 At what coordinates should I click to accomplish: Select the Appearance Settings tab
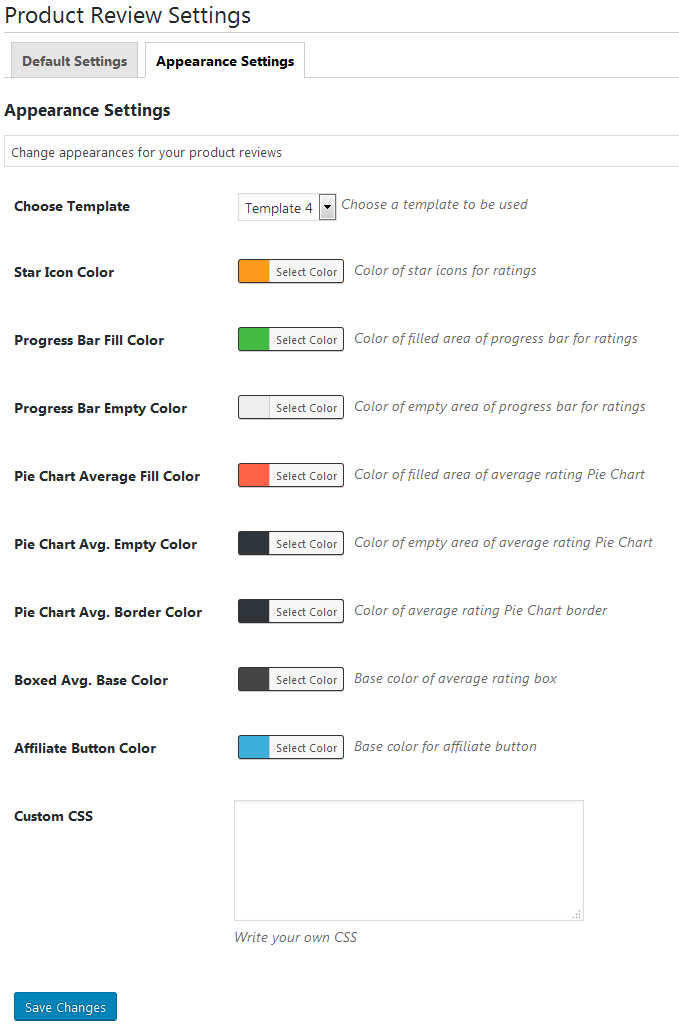pyautogui.click(x=225, y=61)
